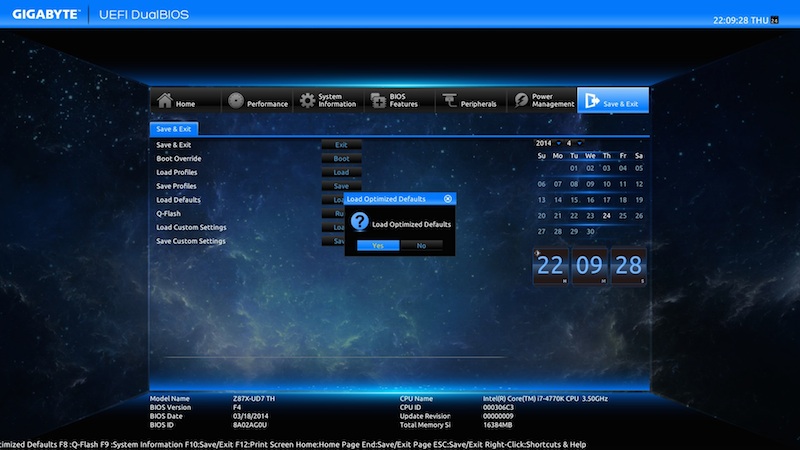Viewport: 800px width, 450px height.
Task: Click the Save & Exit door icon
Action: (x=592, y=101)
